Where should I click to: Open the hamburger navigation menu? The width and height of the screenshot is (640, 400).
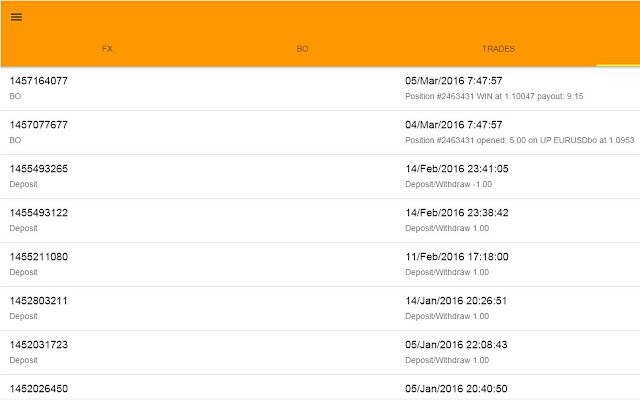click(x=16, y=17)
